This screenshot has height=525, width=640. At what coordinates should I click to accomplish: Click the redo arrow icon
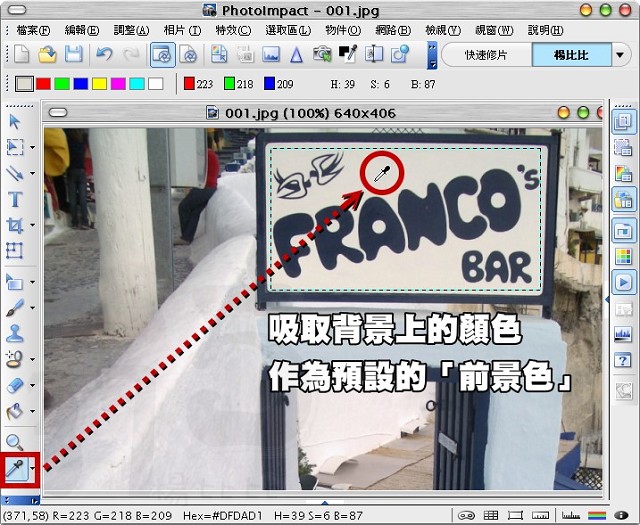[x=131, y=54]
